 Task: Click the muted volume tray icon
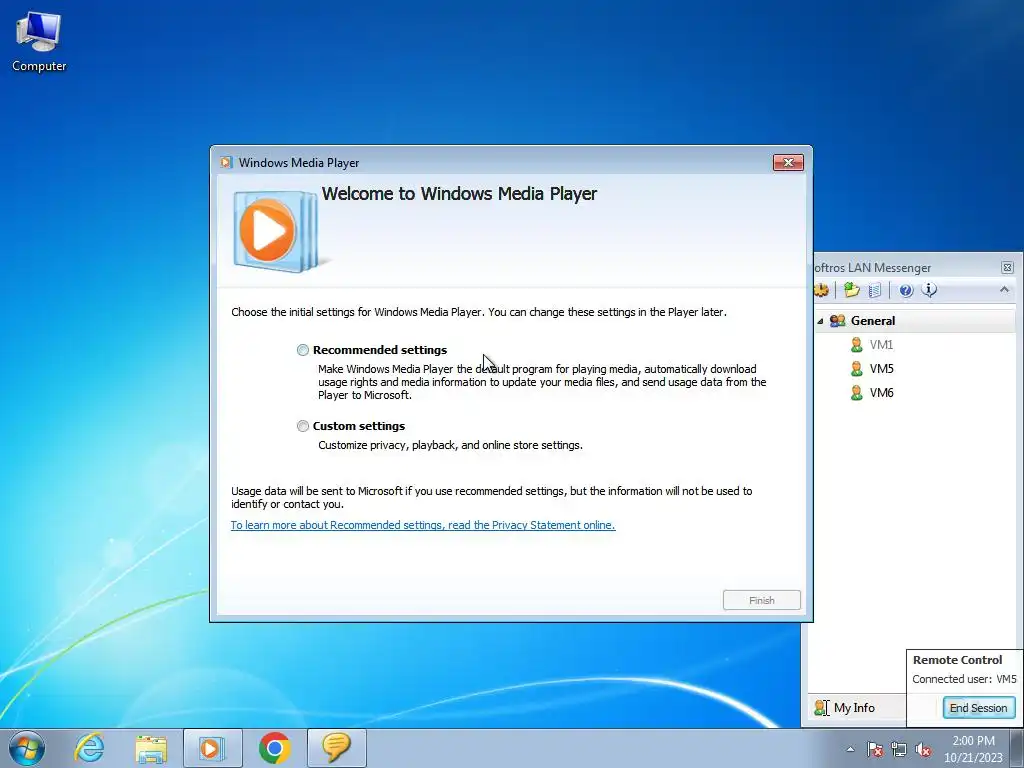[923, 749]
